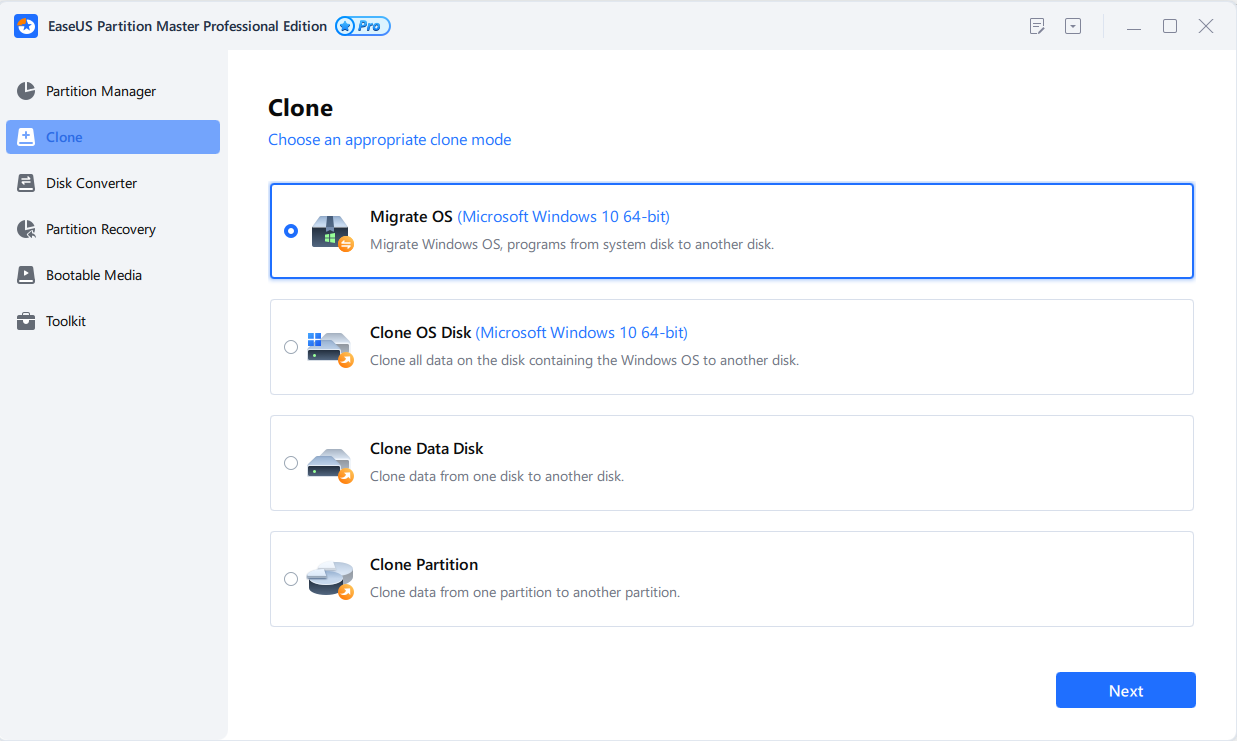Click the Bootable Media disc icon
Viewport: 1237px width, 741px height.
click(27, 275)
